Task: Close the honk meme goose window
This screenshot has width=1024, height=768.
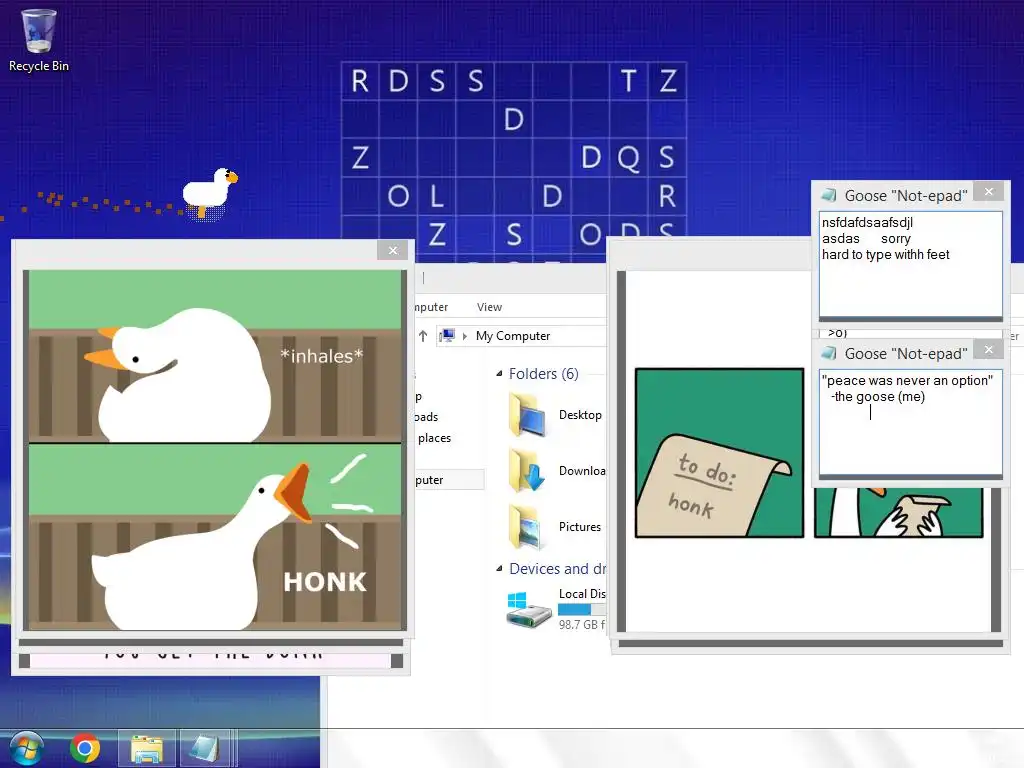Action: click(x=392, y=250)
